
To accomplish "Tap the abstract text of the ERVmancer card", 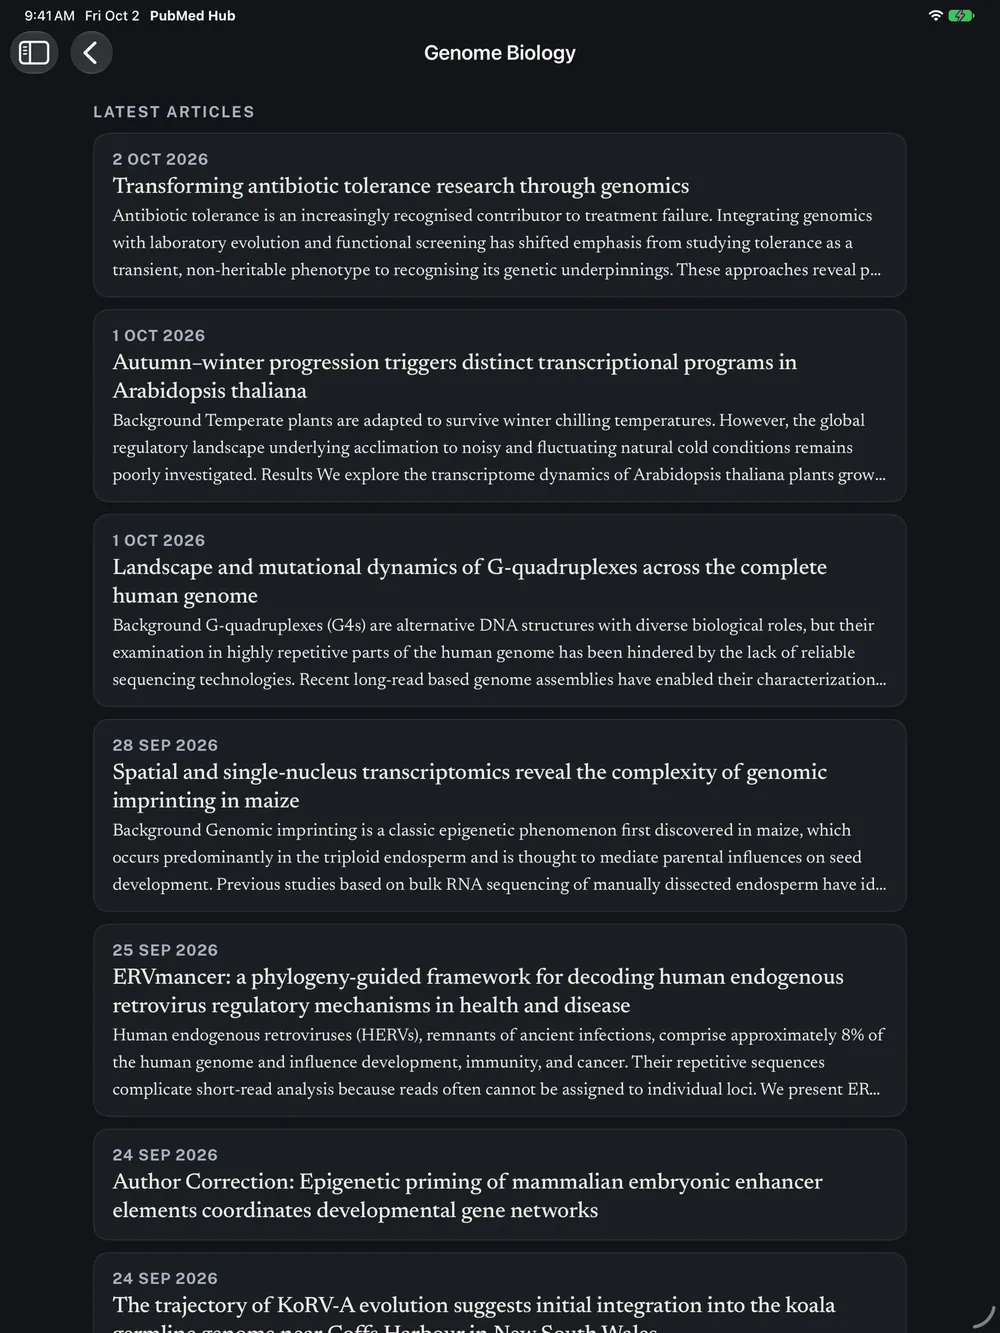I will click(x=498, y=1062).
